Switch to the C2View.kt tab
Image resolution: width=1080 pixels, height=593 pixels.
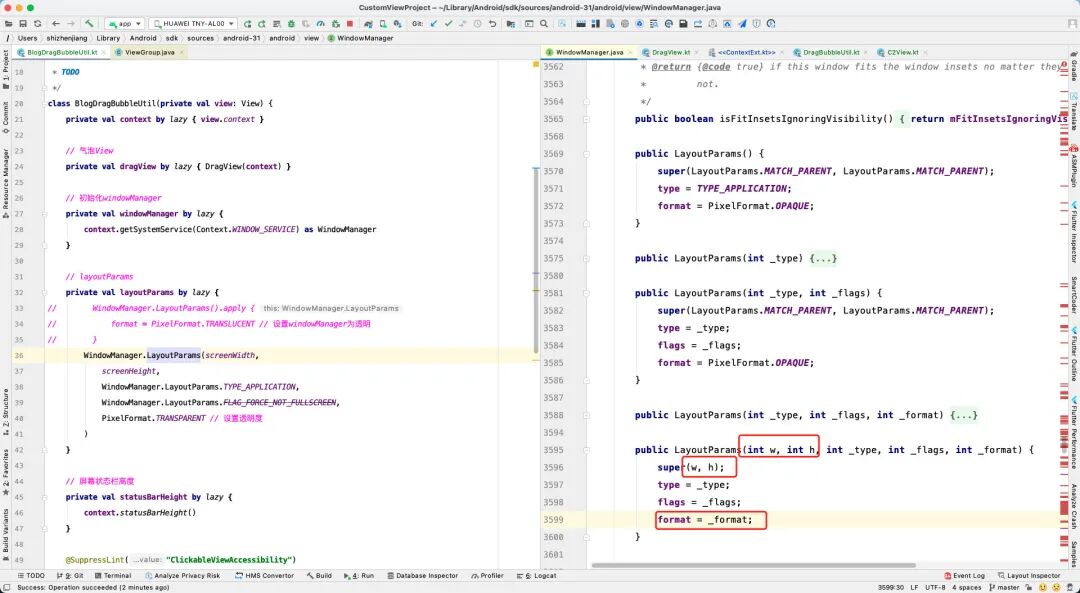tap(902, 52)
